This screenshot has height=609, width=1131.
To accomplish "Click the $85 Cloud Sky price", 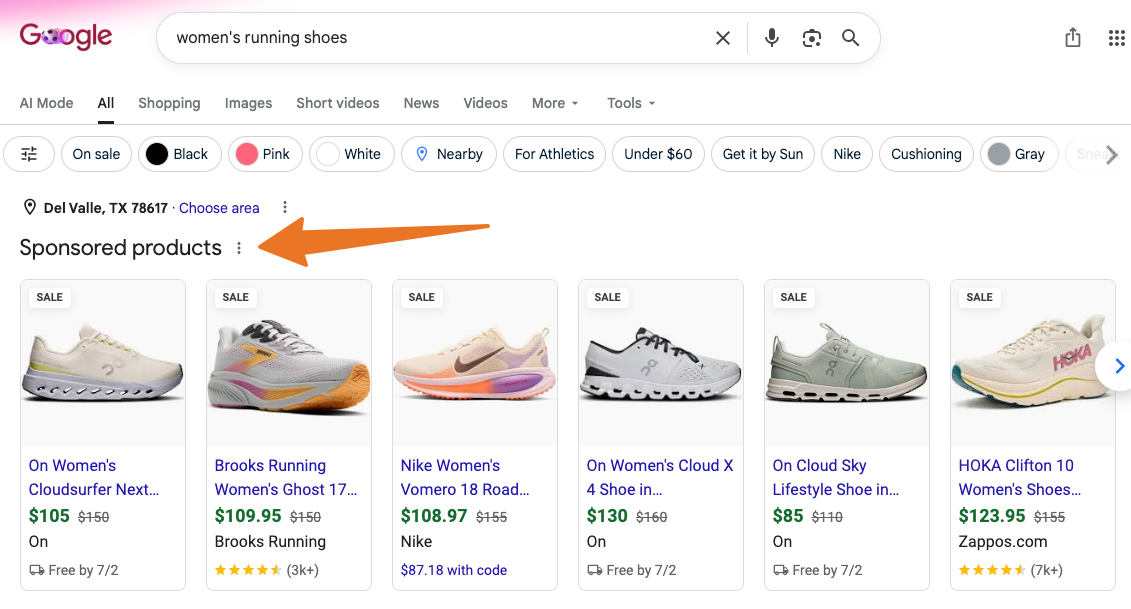I will pos(788,516).
